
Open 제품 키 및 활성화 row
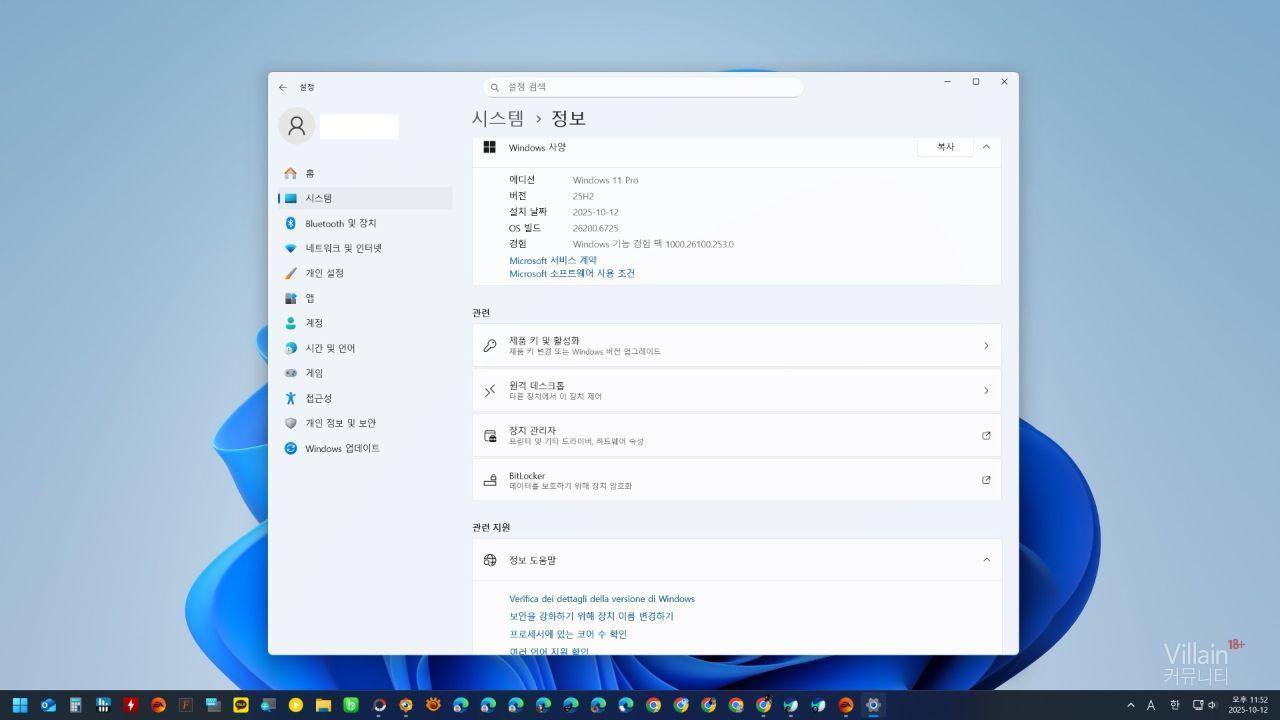736,346
